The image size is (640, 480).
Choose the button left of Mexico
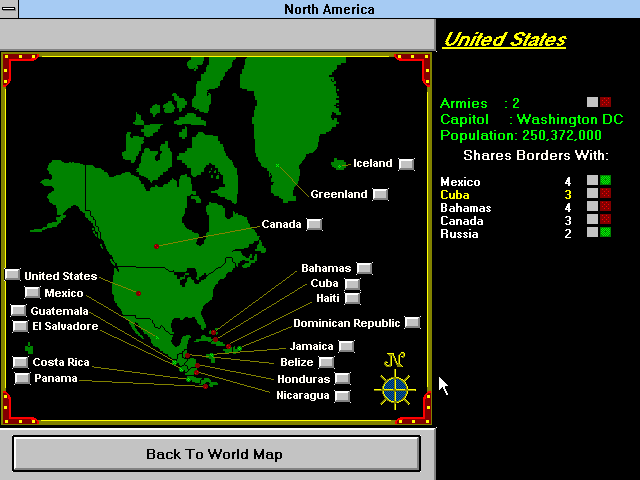(32, 293)
